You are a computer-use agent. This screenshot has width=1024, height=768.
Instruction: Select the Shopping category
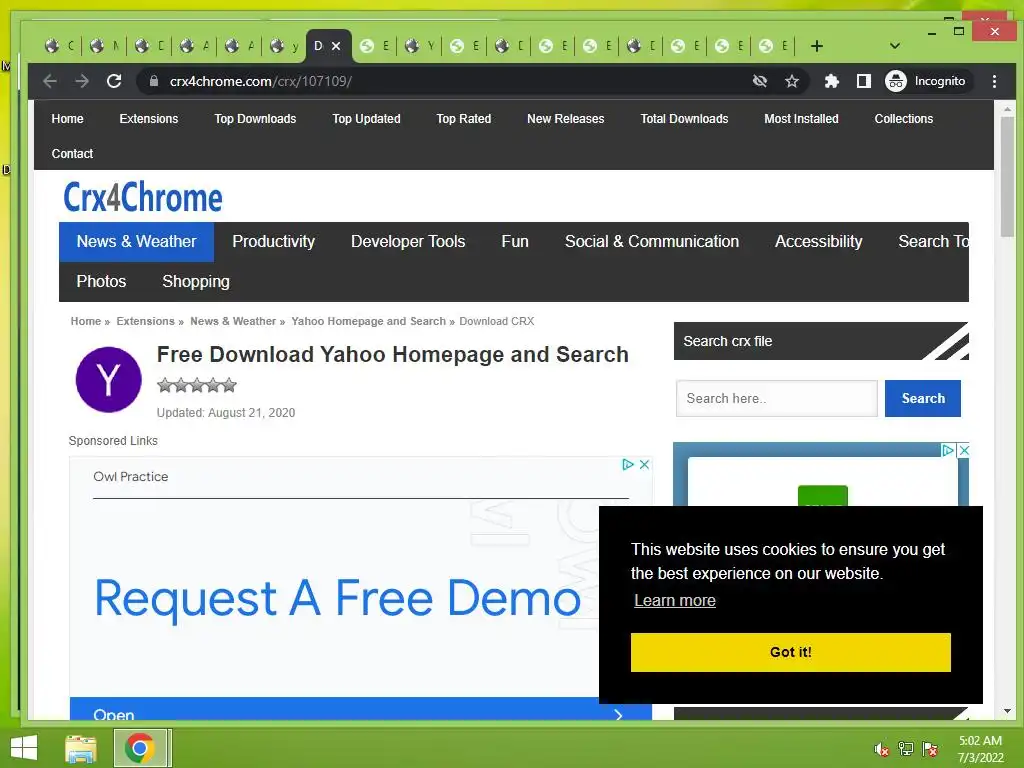pos(196,281)
